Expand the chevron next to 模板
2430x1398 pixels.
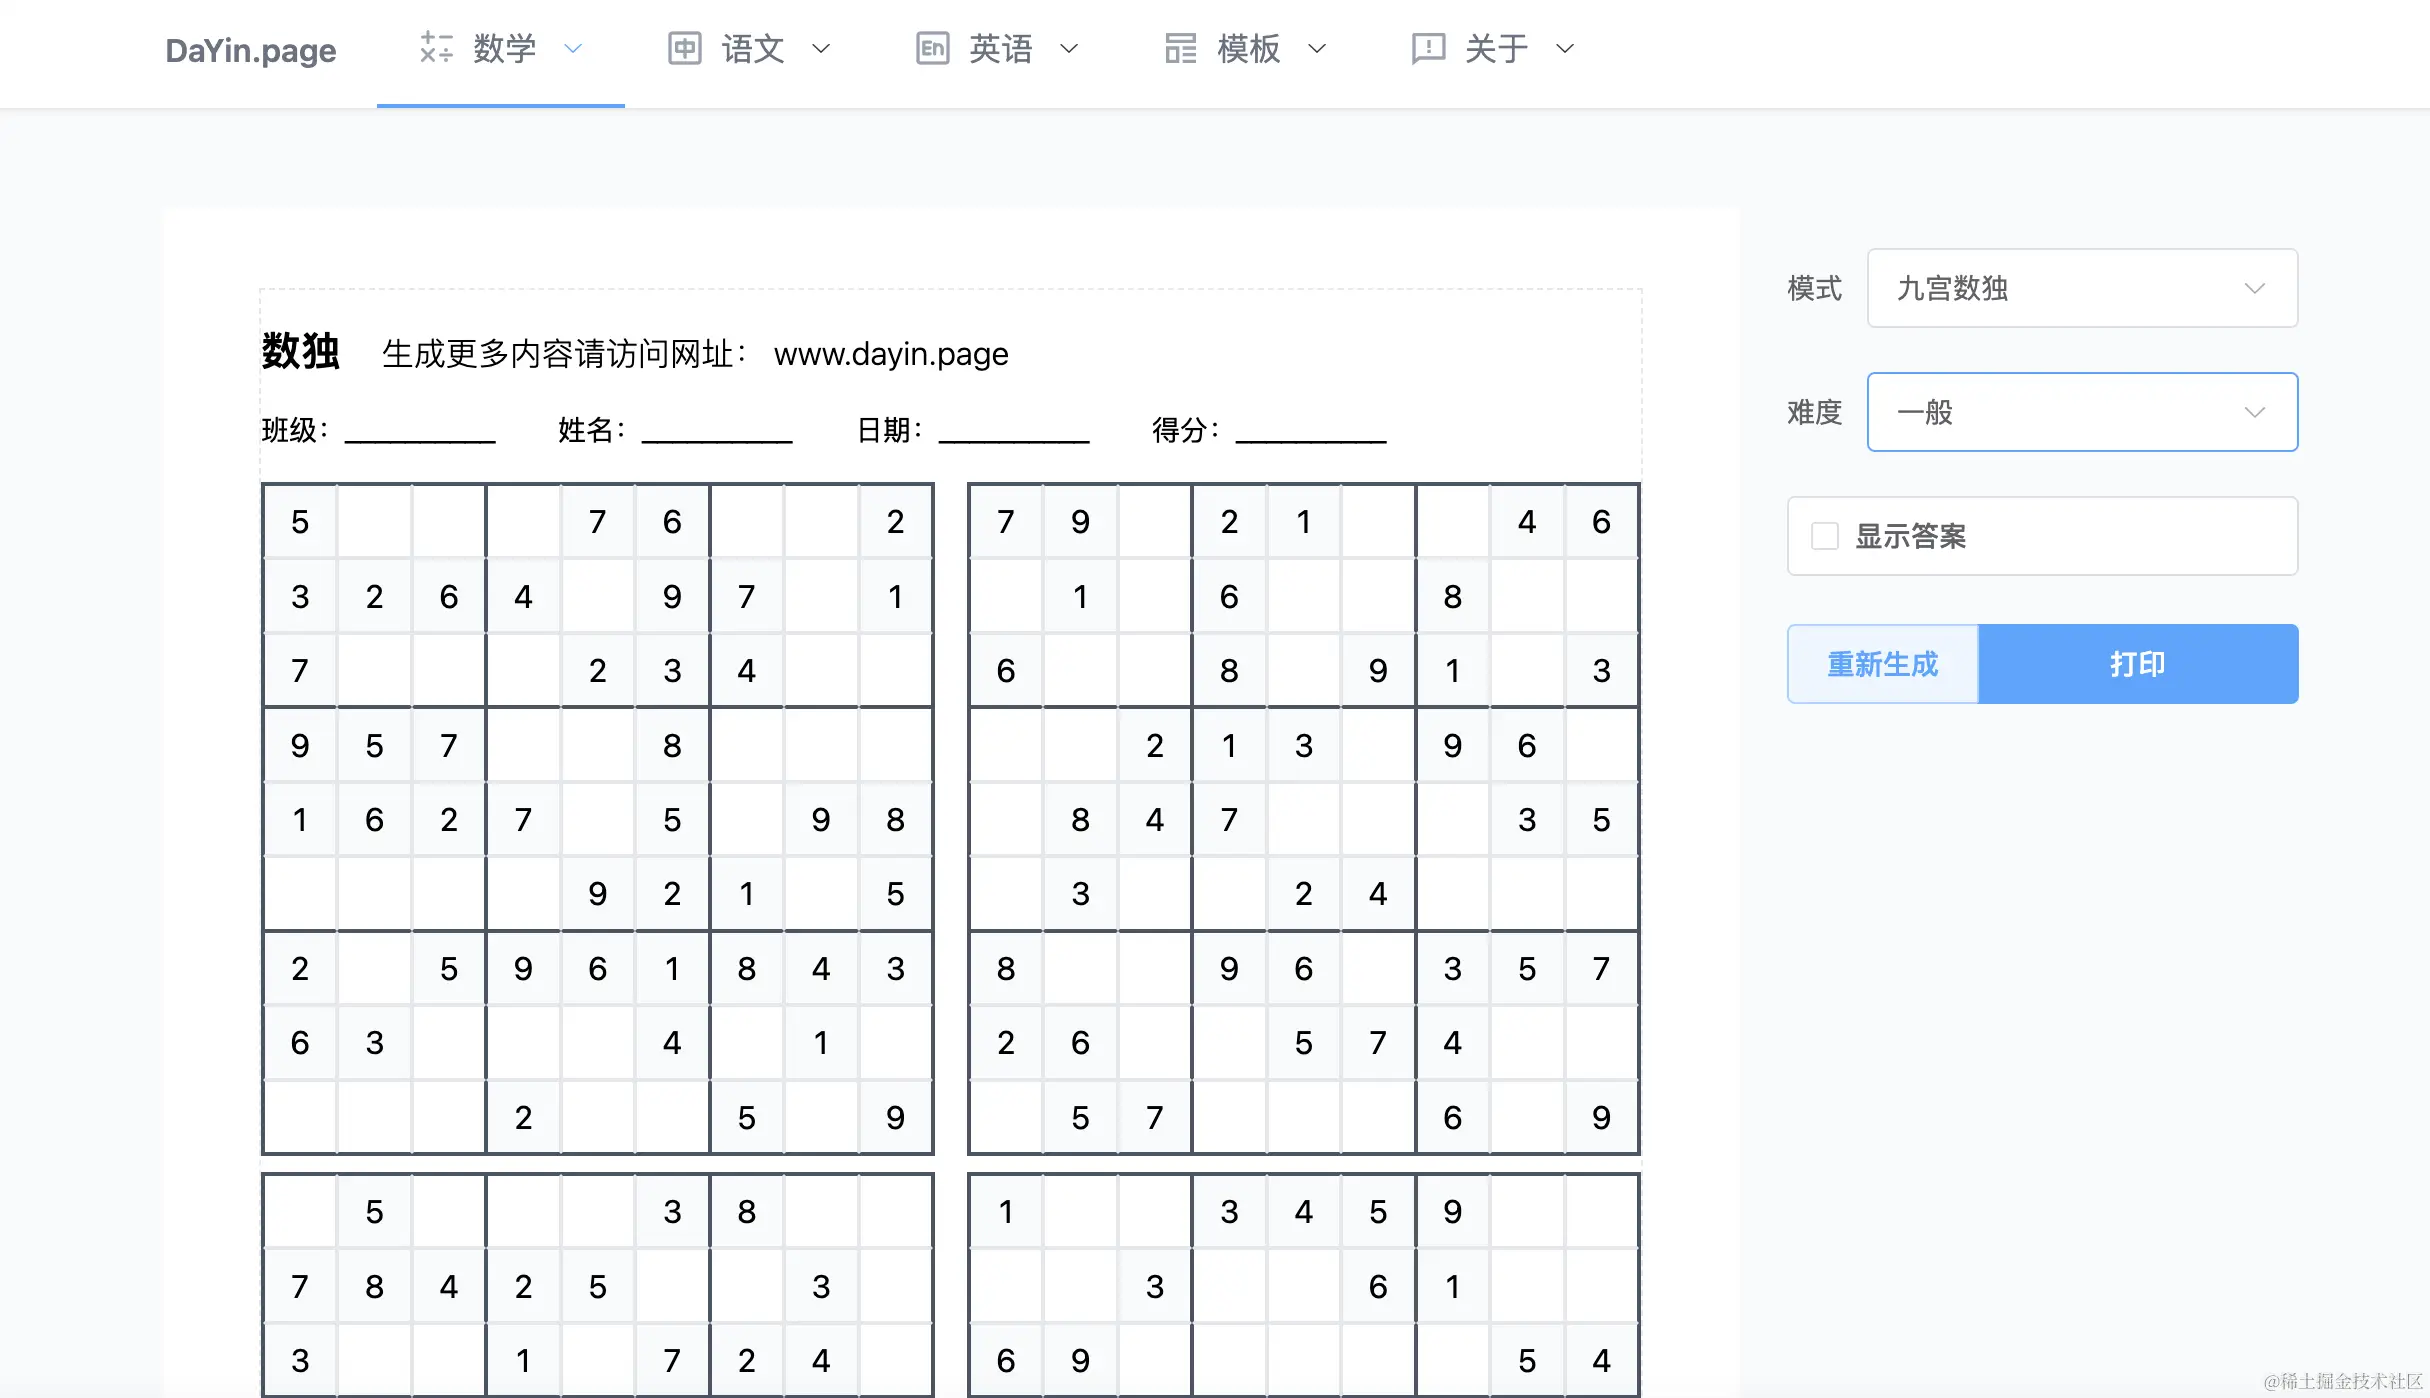click(1317, 48)
